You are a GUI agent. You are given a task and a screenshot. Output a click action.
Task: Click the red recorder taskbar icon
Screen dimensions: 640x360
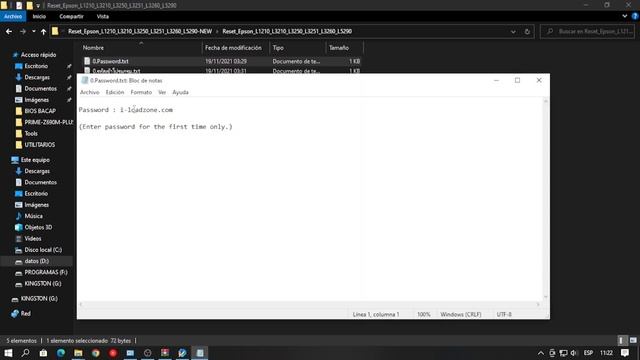pyautogui.click(x=113, y=353)
